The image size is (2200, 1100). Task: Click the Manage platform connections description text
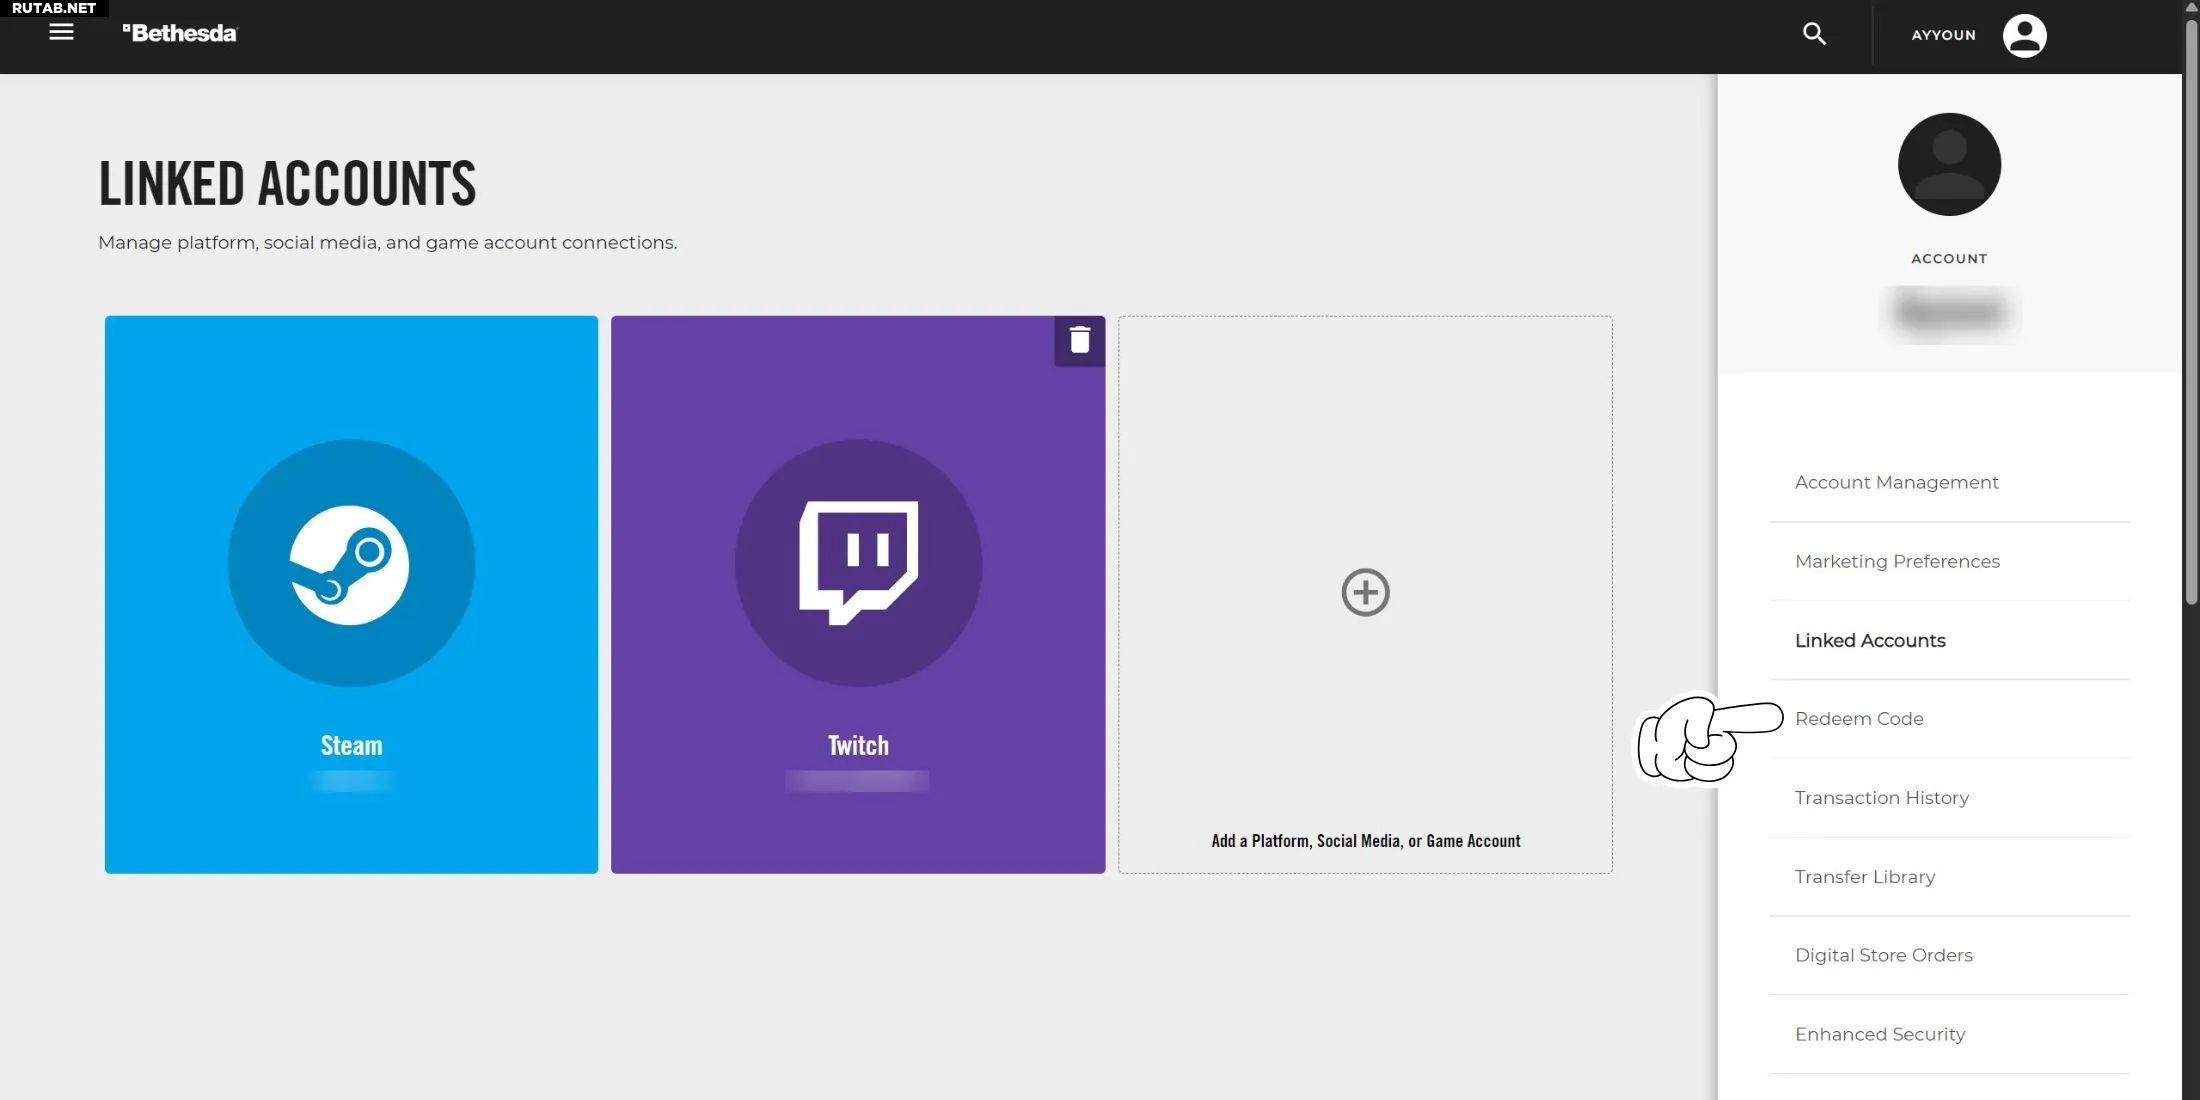pyautogui.click(x=387, y=243)
